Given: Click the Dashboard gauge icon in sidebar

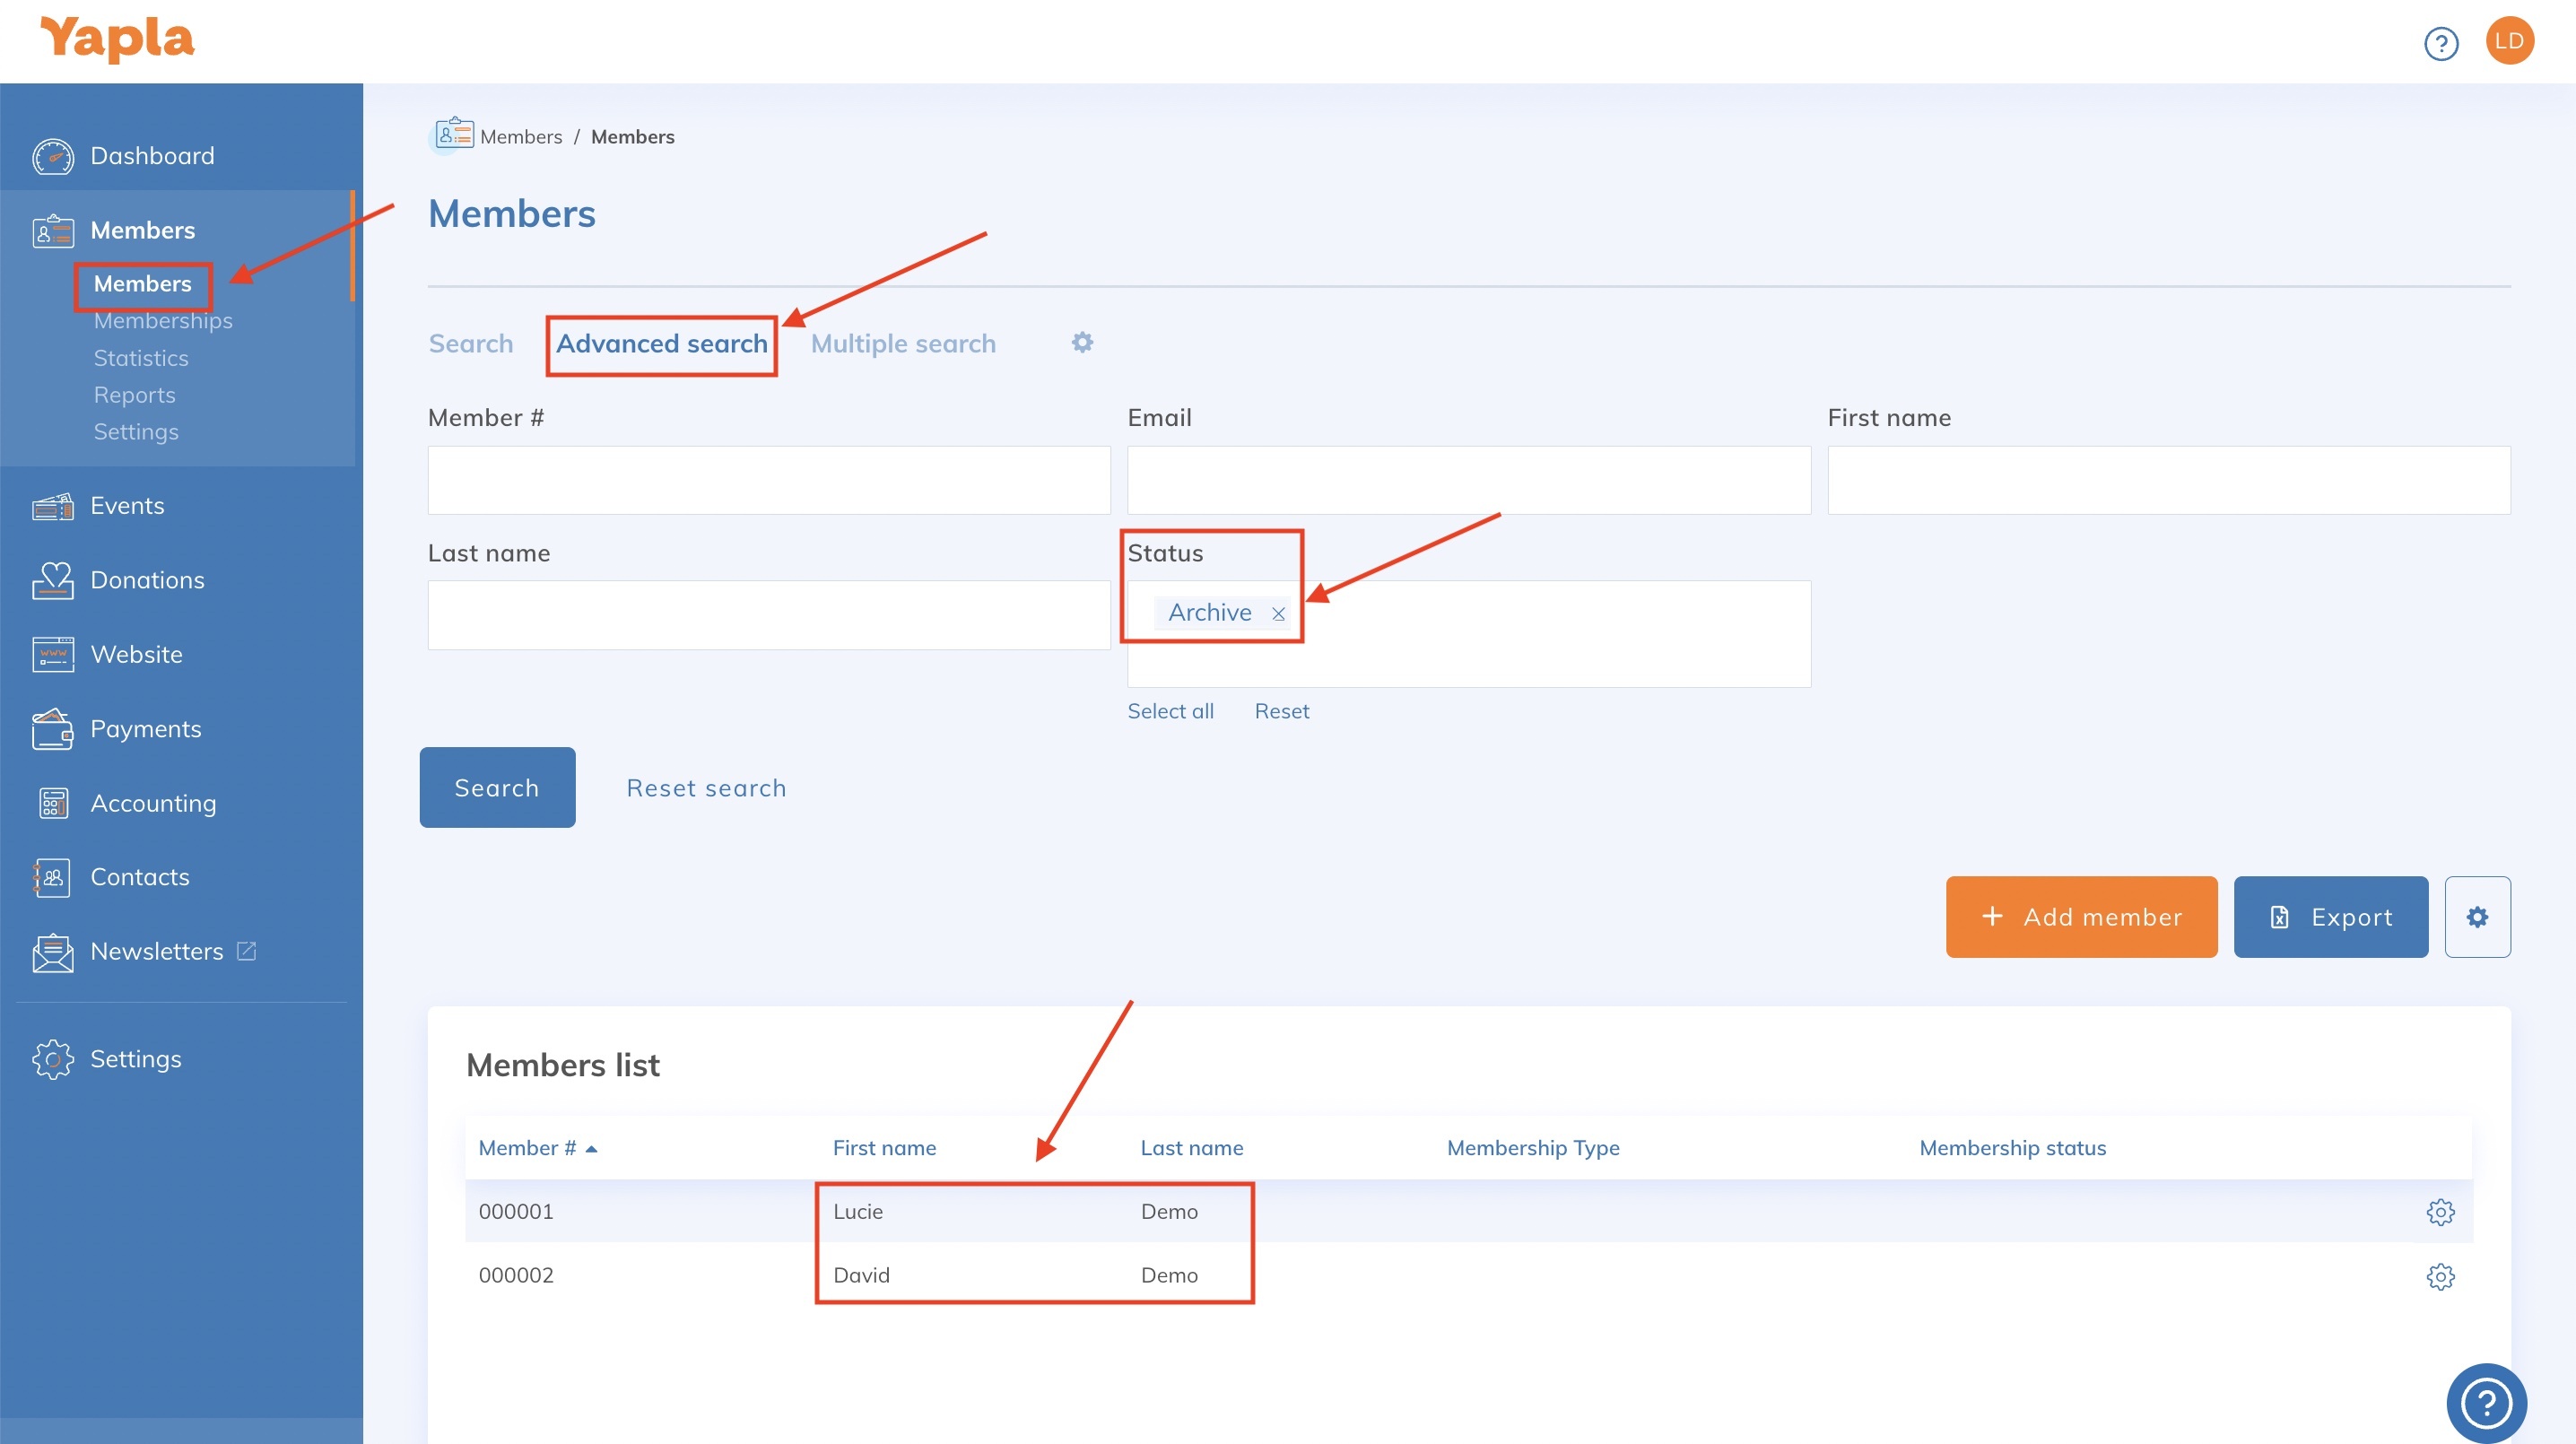Looking at the screenshot, I should (52, 156).
